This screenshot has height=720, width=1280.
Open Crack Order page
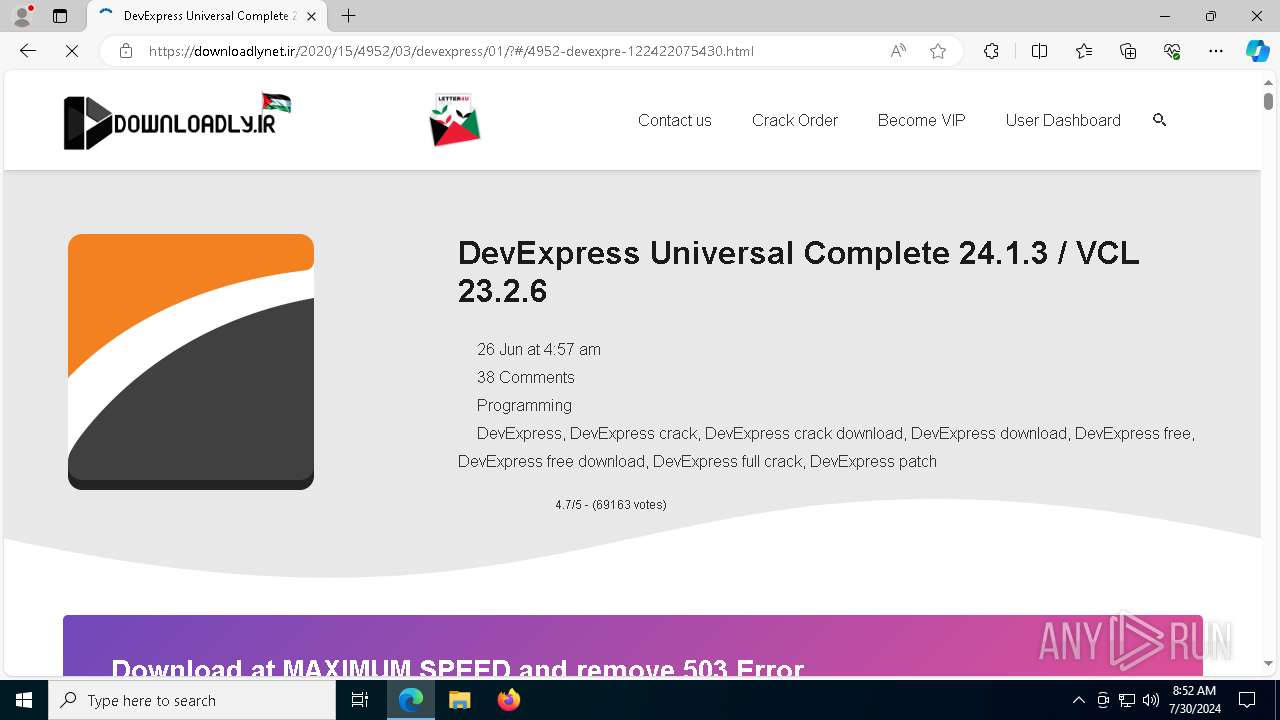795,120
